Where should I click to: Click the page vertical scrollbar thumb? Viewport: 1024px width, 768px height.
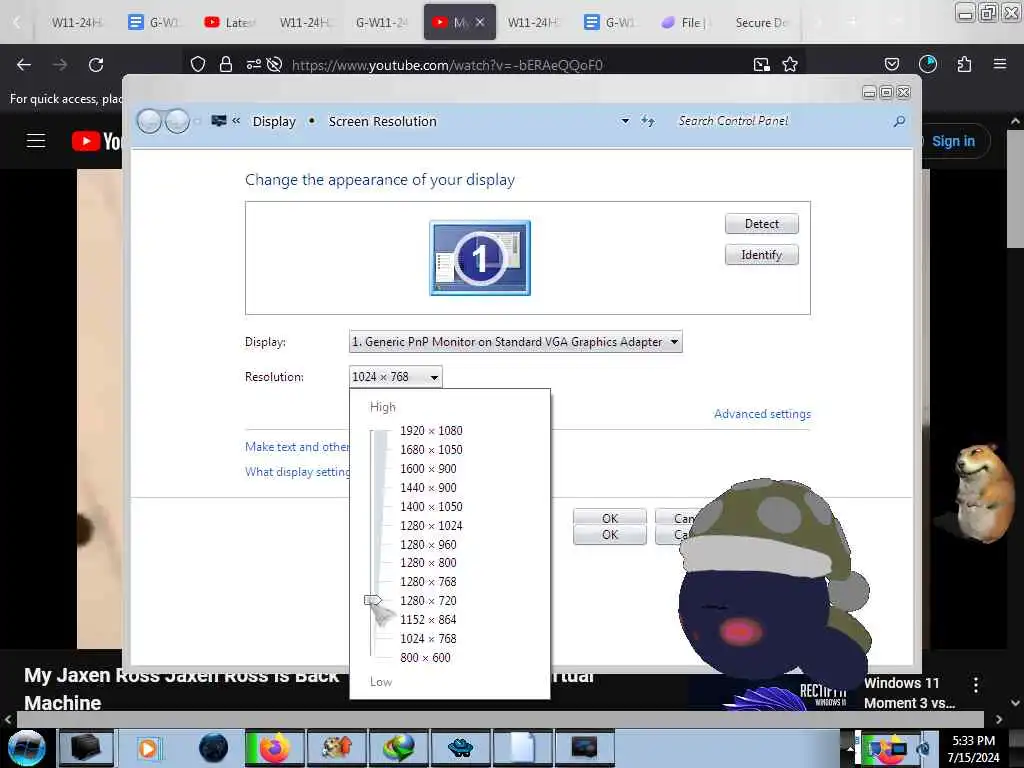point(1016,187)
